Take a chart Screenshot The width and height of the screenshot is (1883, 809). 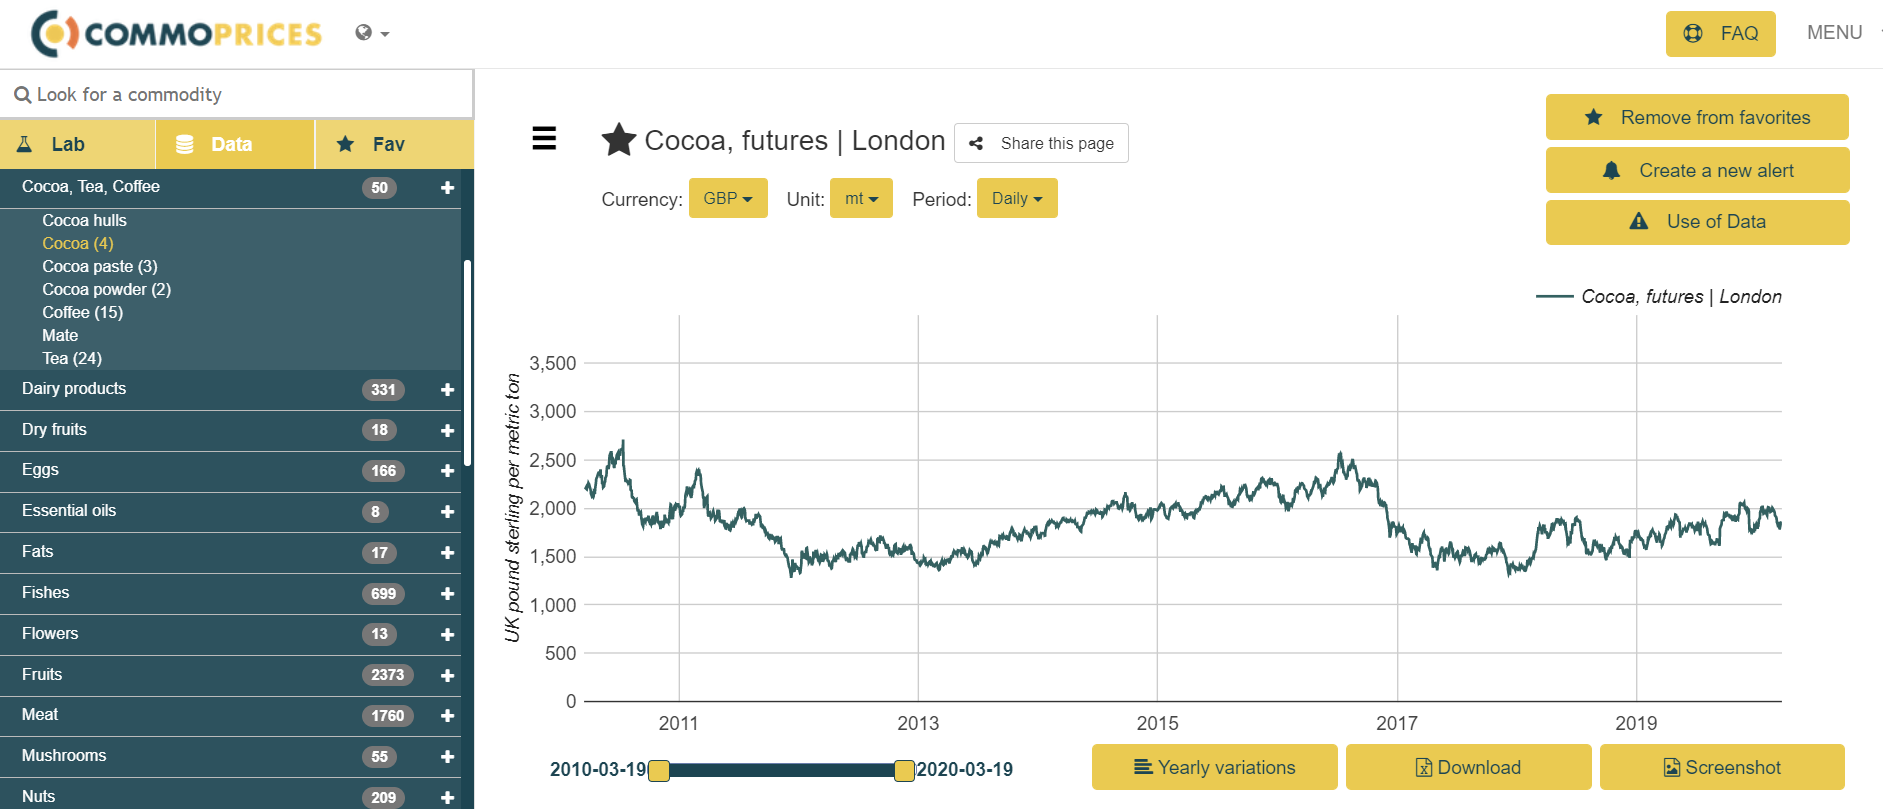coord(1722,767)
